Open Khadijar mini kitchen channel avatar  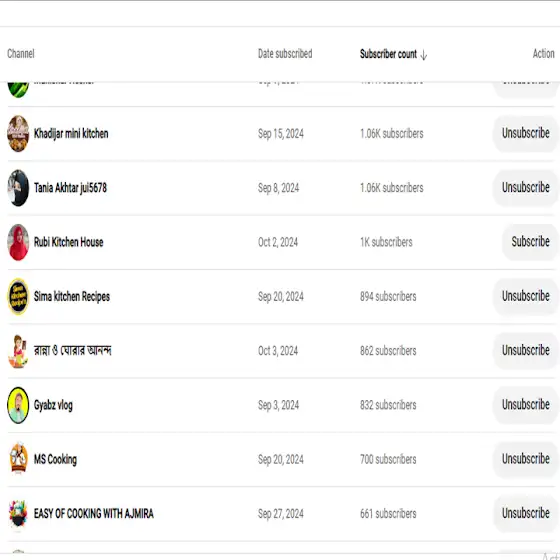(18, 134)
